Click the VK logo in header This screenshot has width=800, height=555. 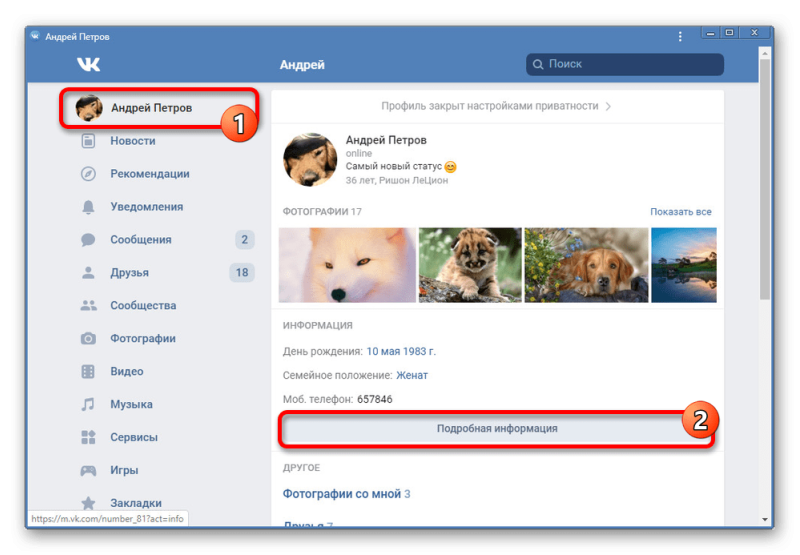click(x=88, y=64)
